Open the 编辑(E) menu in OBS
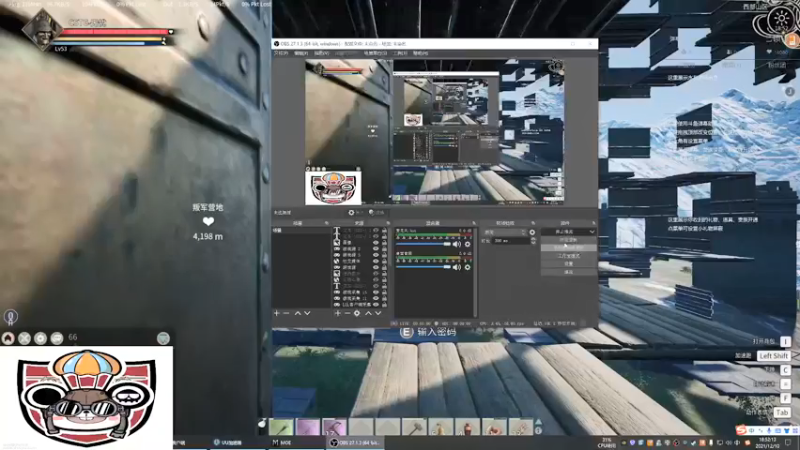This screenshot has height=450, width=800. (301, 53)
